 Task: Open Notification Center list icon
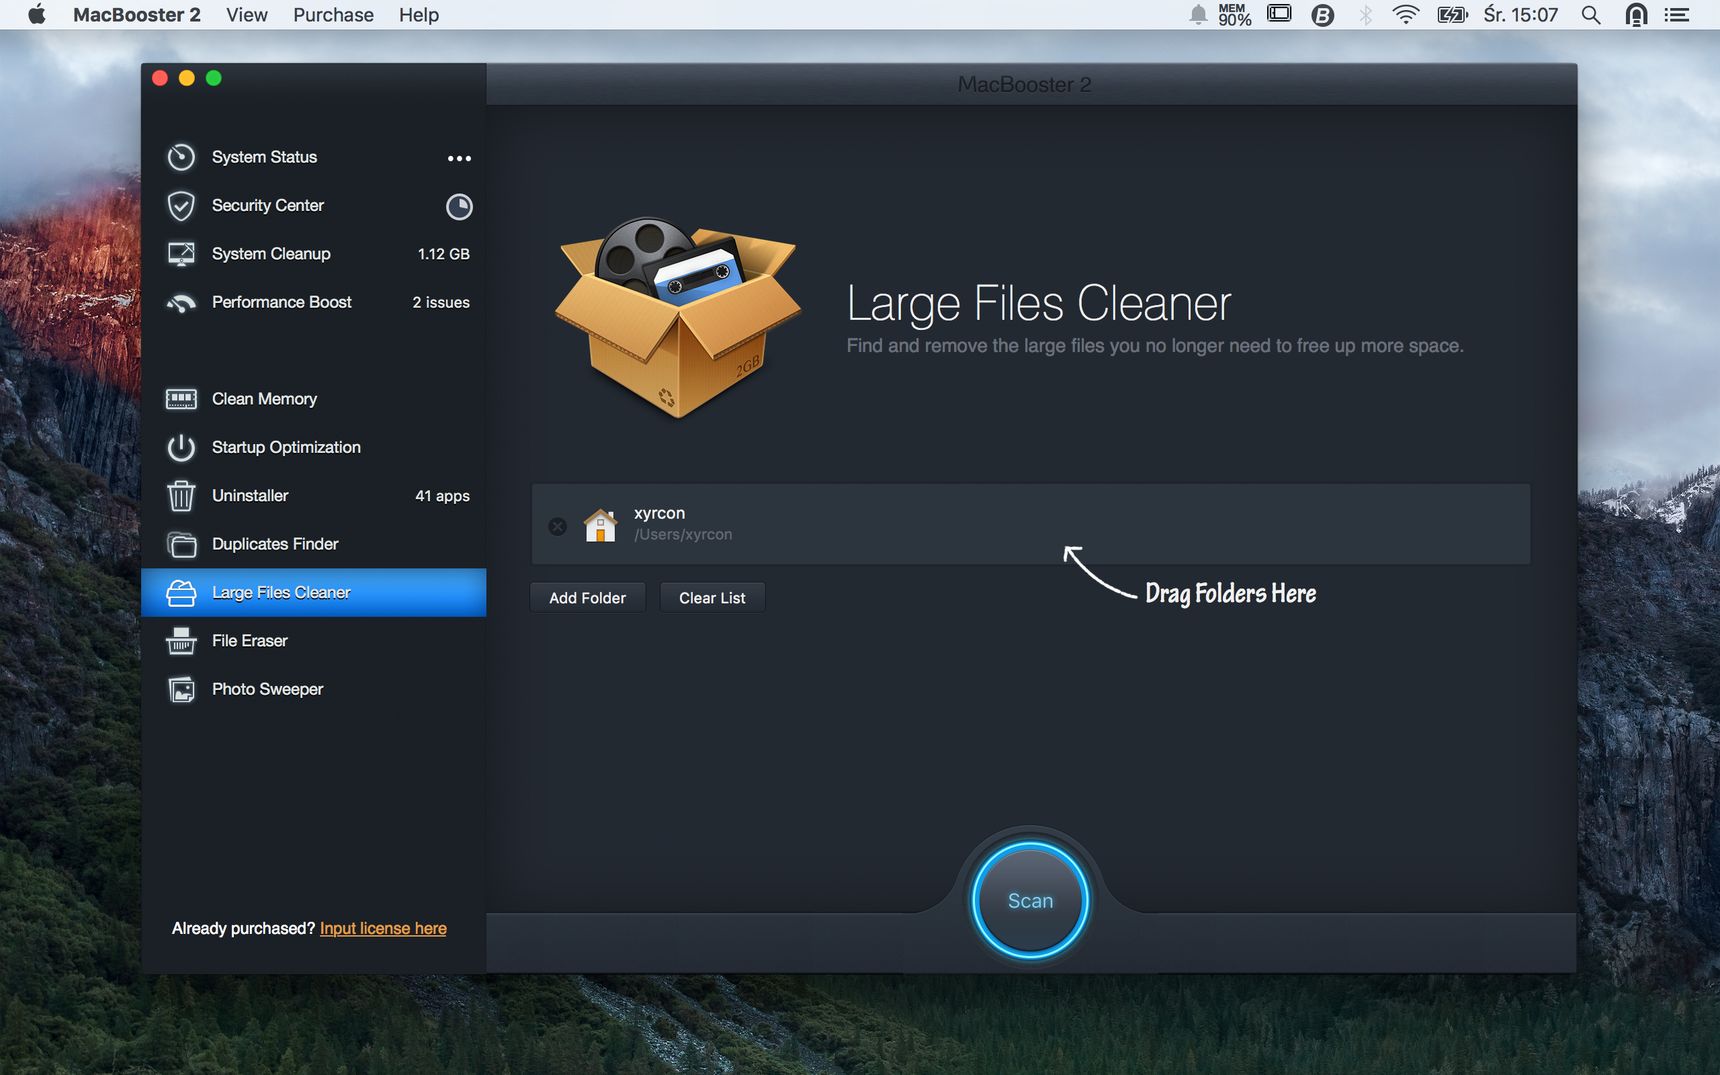tap(1676, 15)
